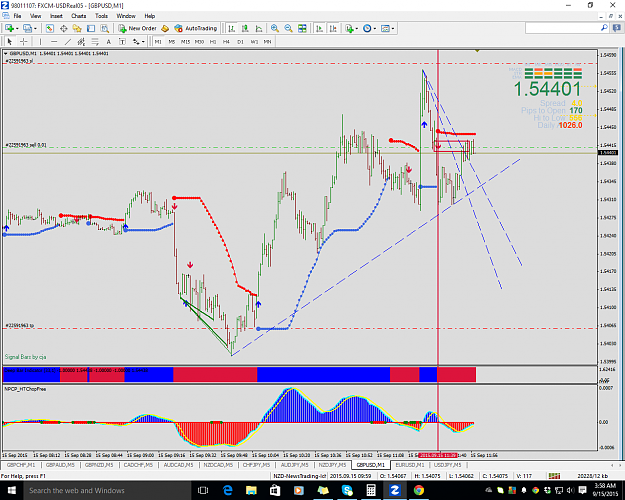
Task: Open the Navigator favorites icon
Action: [x=77, y=28]
